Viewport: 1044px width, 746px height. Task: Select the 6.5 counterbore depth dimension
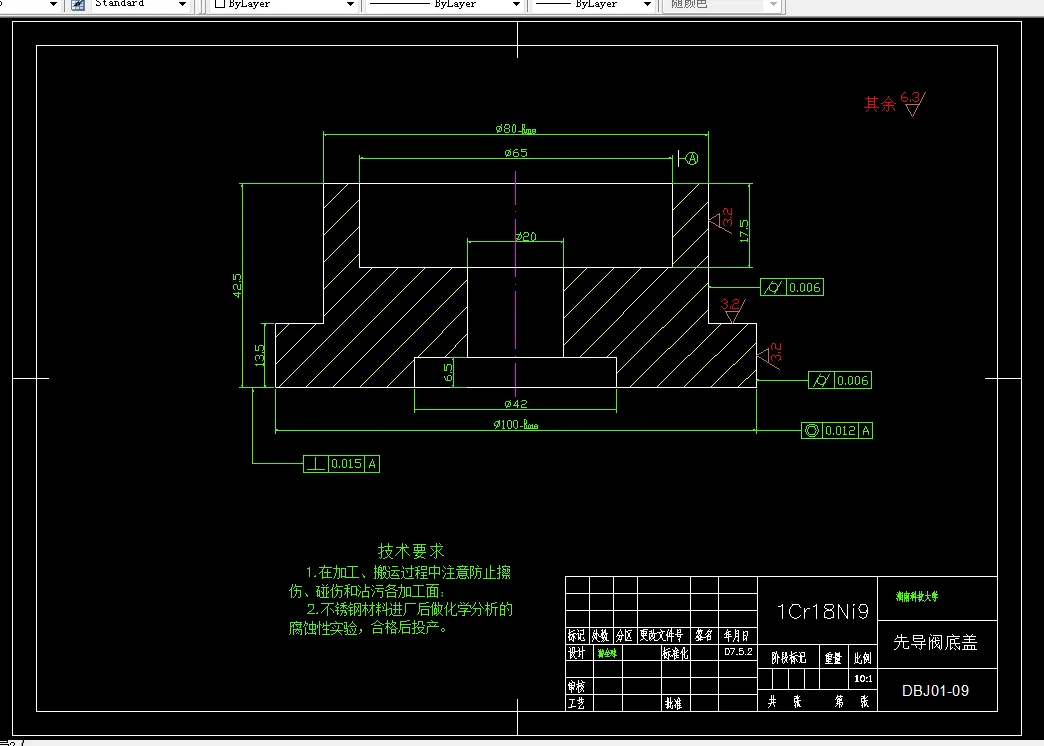pyautogui.click(x=448, y=372)
